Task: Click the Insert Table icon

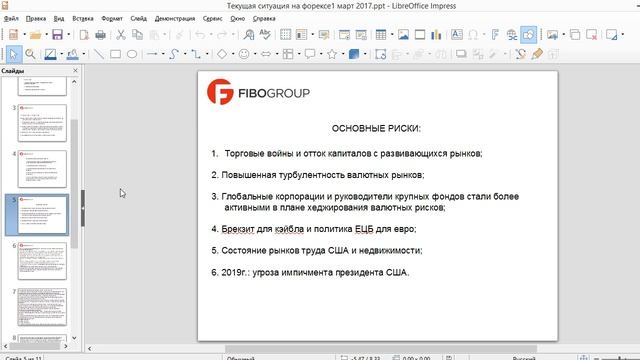Action: tap(381, 35)
